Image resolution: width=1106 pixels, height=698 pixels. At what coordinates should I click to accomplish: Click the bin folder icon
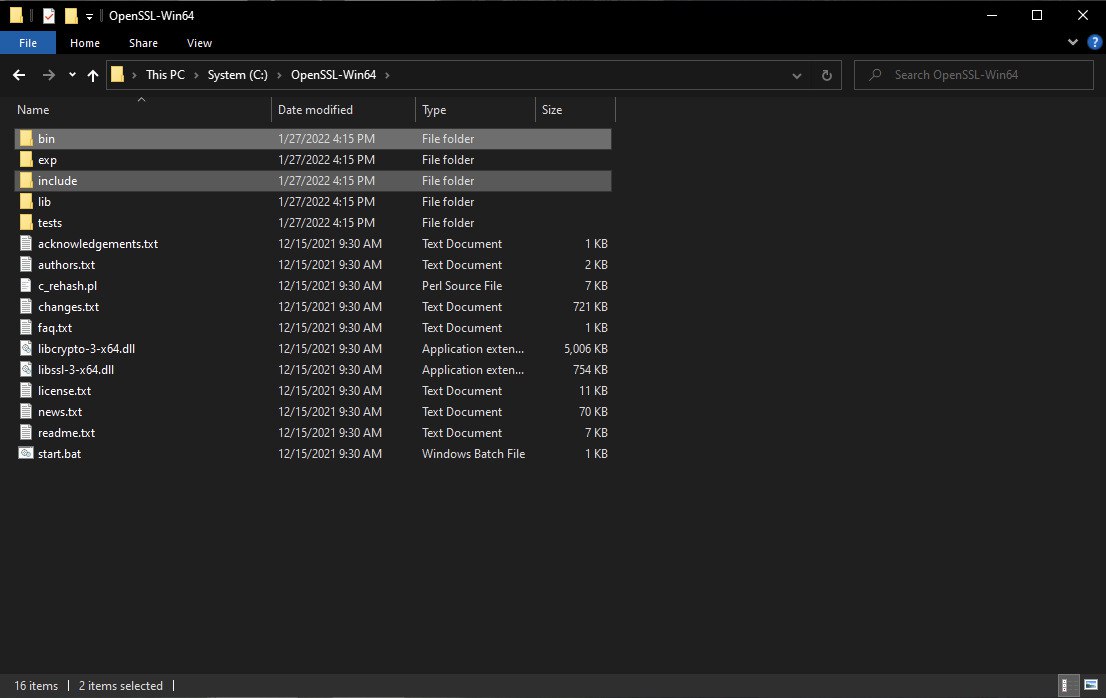(26, 138)
